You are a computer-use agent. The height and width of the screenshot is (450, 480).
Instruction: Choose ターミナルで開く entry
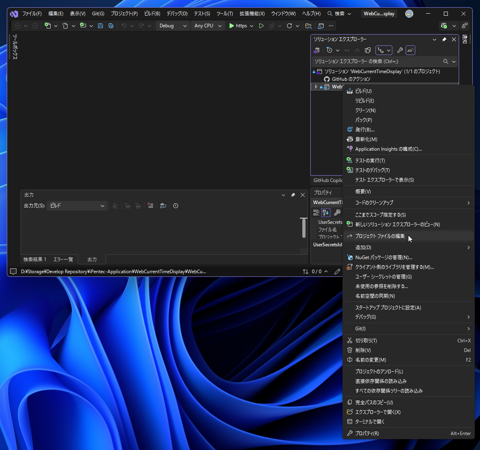tap(408, 422)
